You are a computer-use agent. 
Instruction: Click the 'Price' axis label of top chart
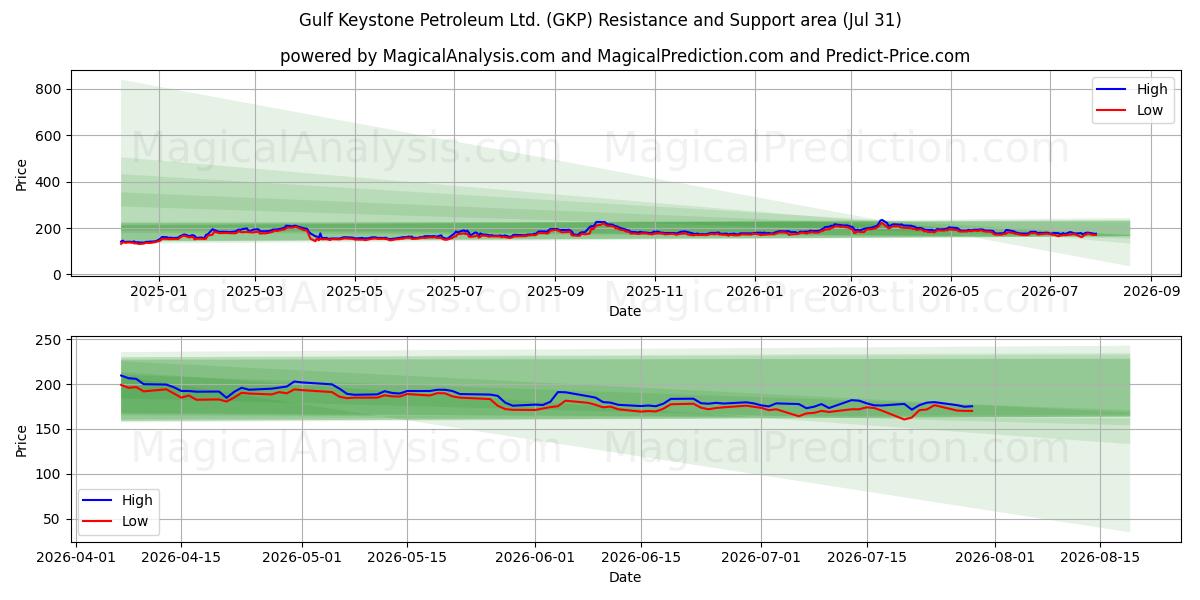coord(22,175)
